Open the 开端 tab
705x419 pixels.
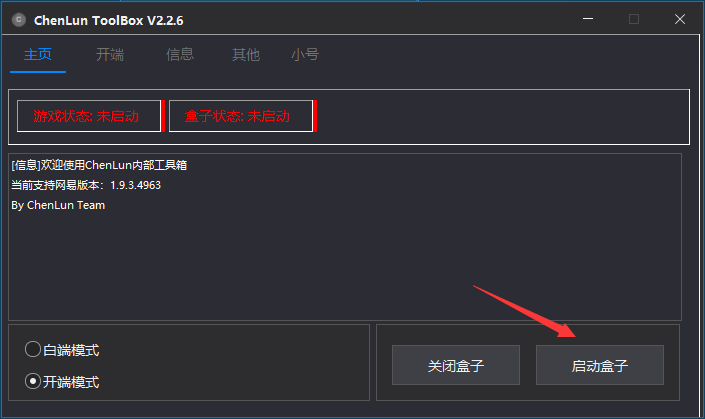click(110, 55)
